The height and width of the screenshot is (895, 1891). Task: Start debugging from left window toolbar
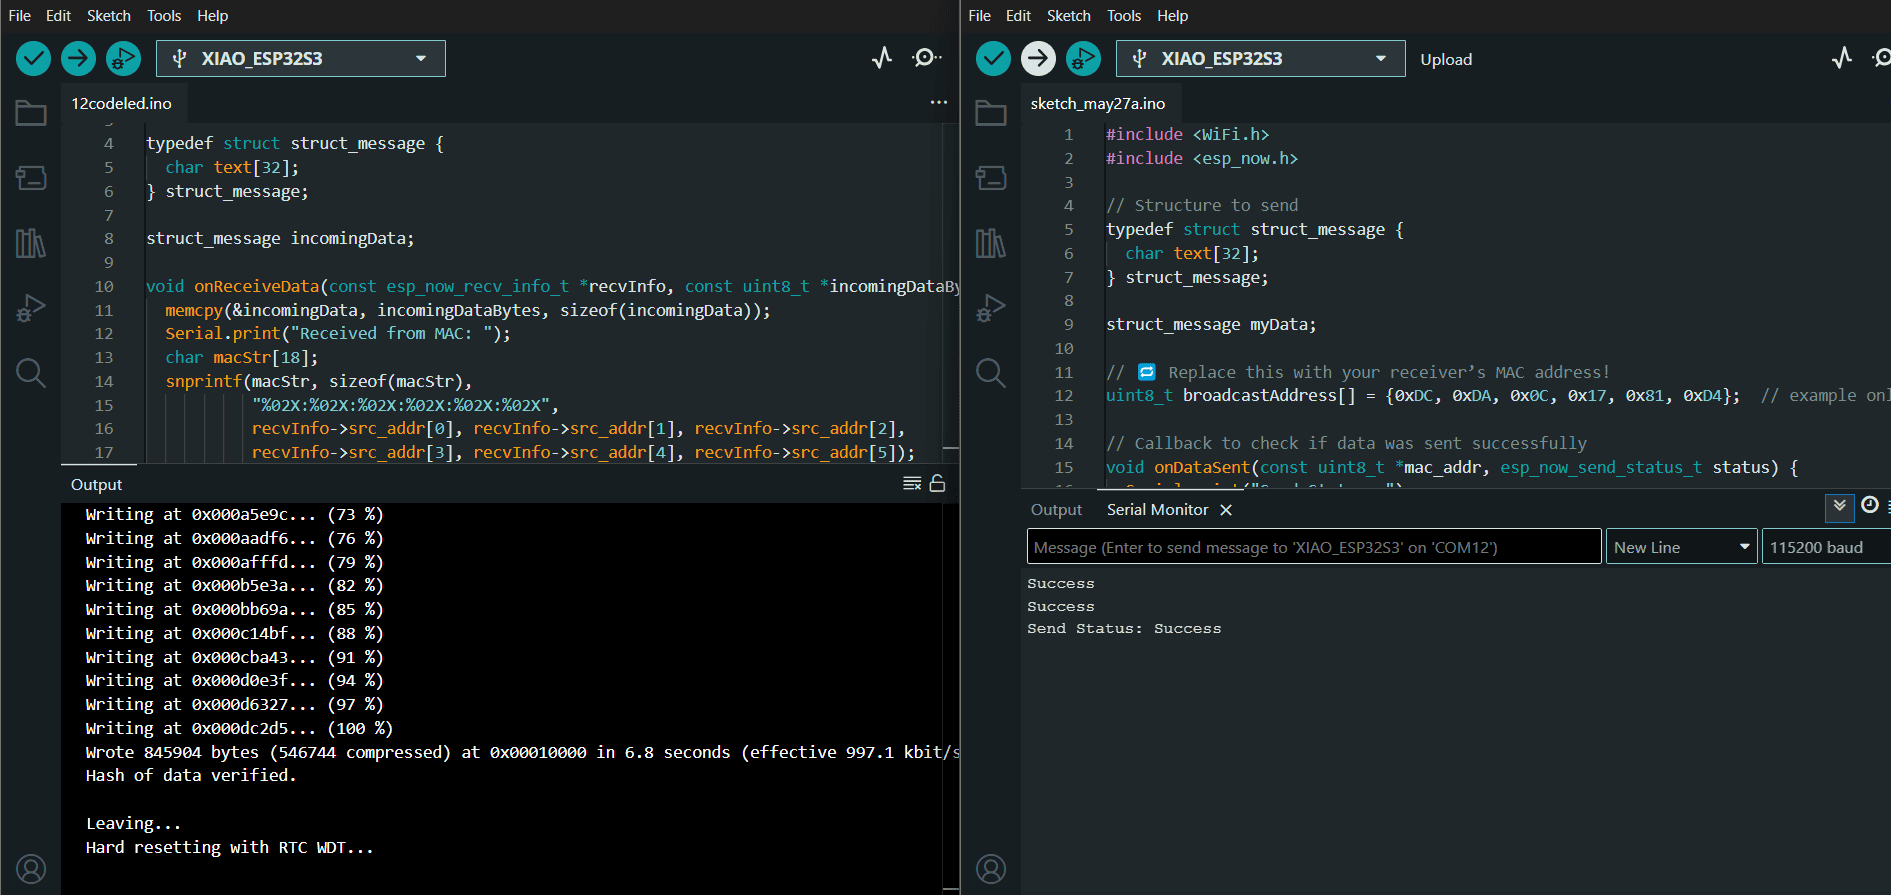(x=123, y=59)
